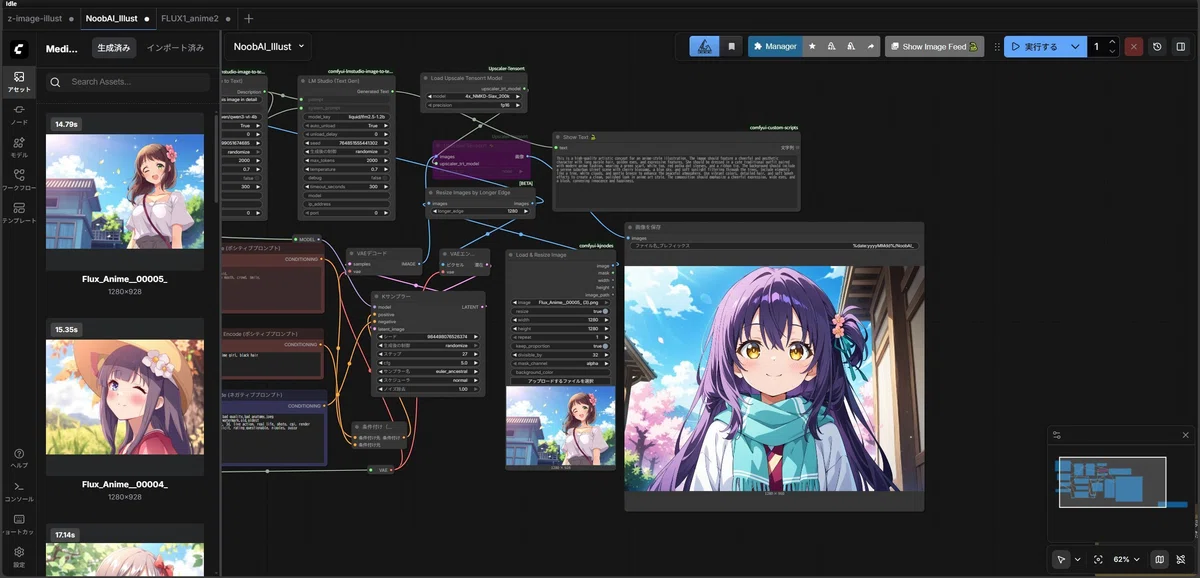Click the bookmark icon in top toolbar
The width and height of the screenshot is (1200, 578).
(732, 46)
